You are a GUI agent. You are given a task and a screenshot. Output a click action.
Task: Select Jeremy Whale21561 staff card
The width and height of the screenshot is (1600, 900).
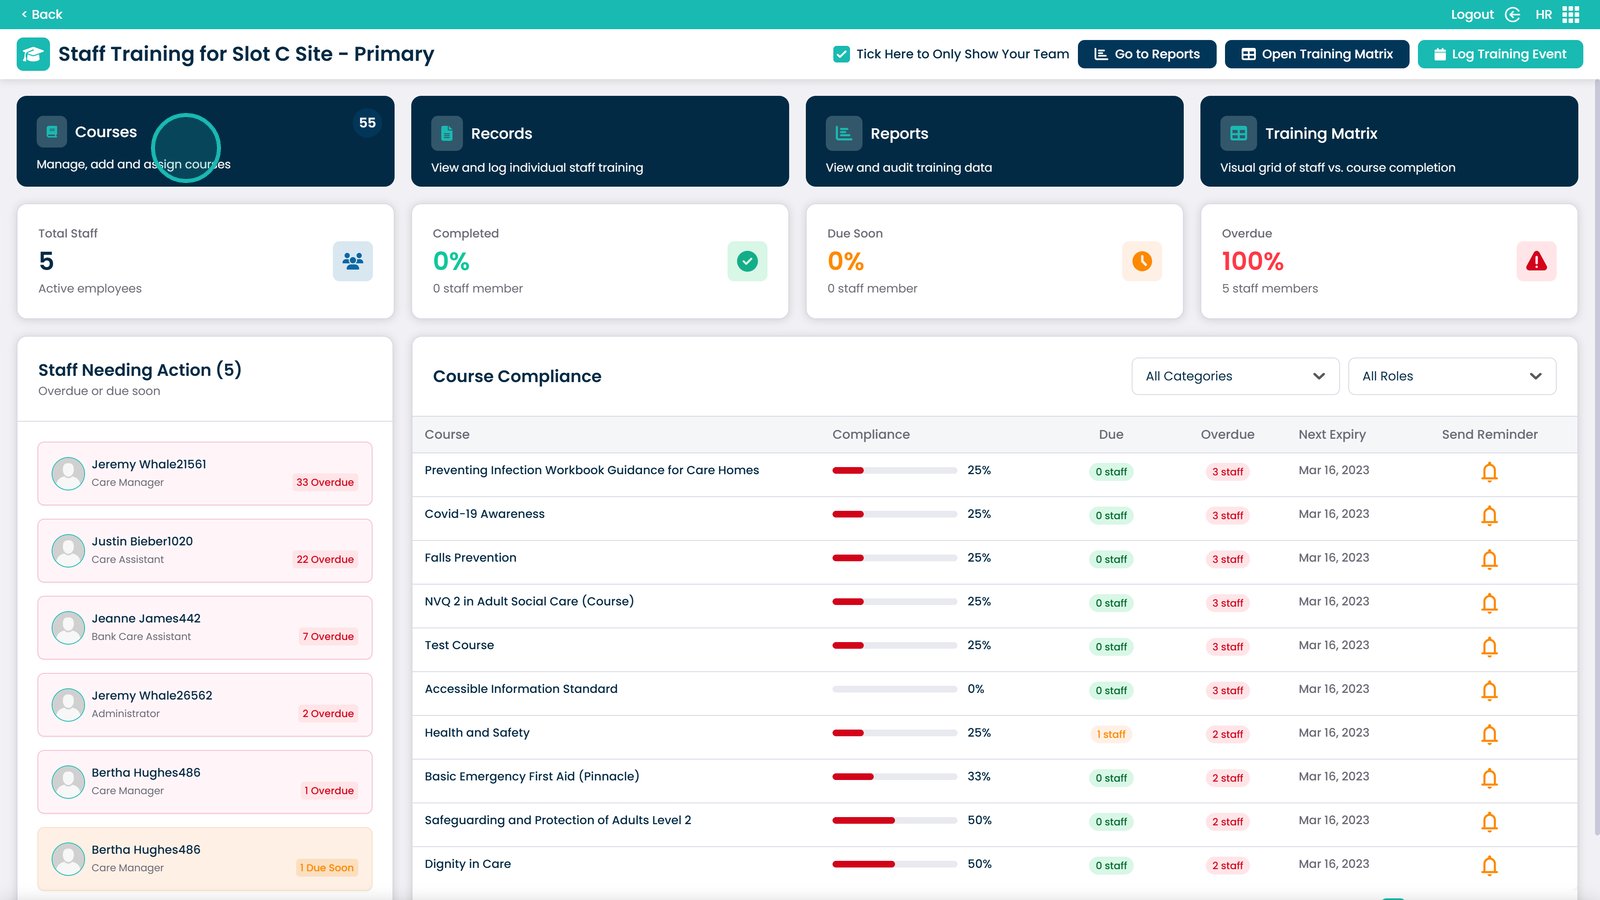pos(205,473)
